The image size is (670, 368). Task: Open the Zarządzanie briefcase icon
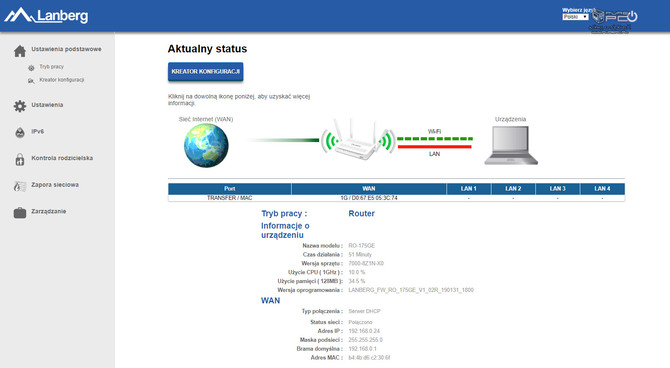click(20, 212)
